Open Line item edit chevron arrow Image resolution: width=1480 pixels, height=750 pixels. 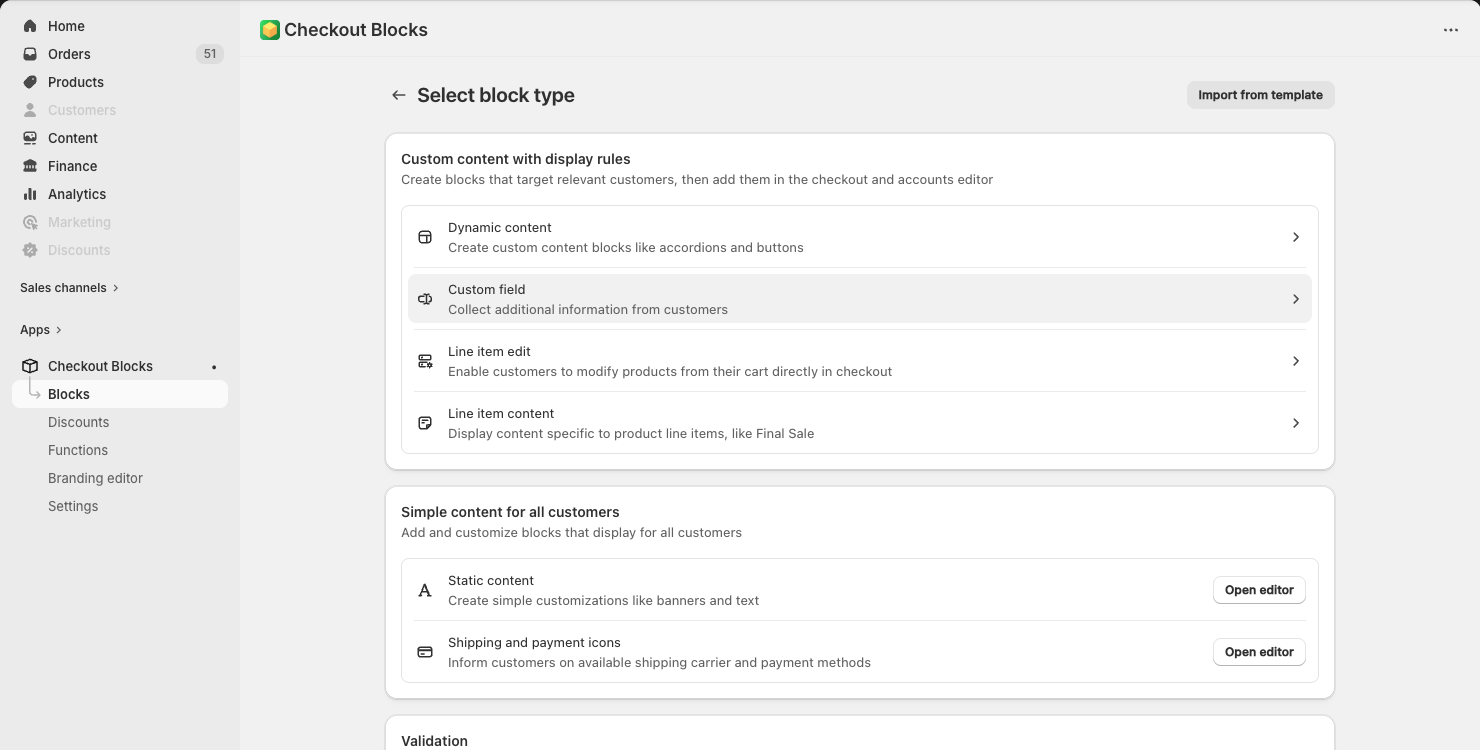(x=1295, y=361)
